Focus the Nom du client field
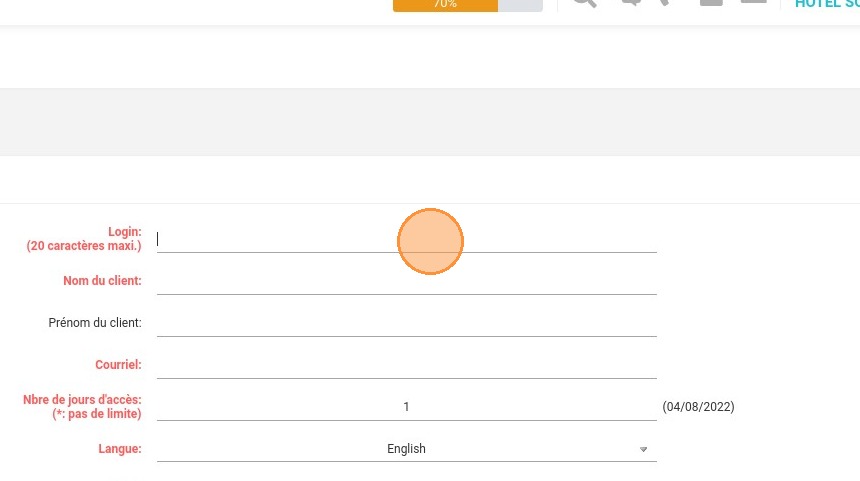Screen dimensions: 860x481 point(406,281)
